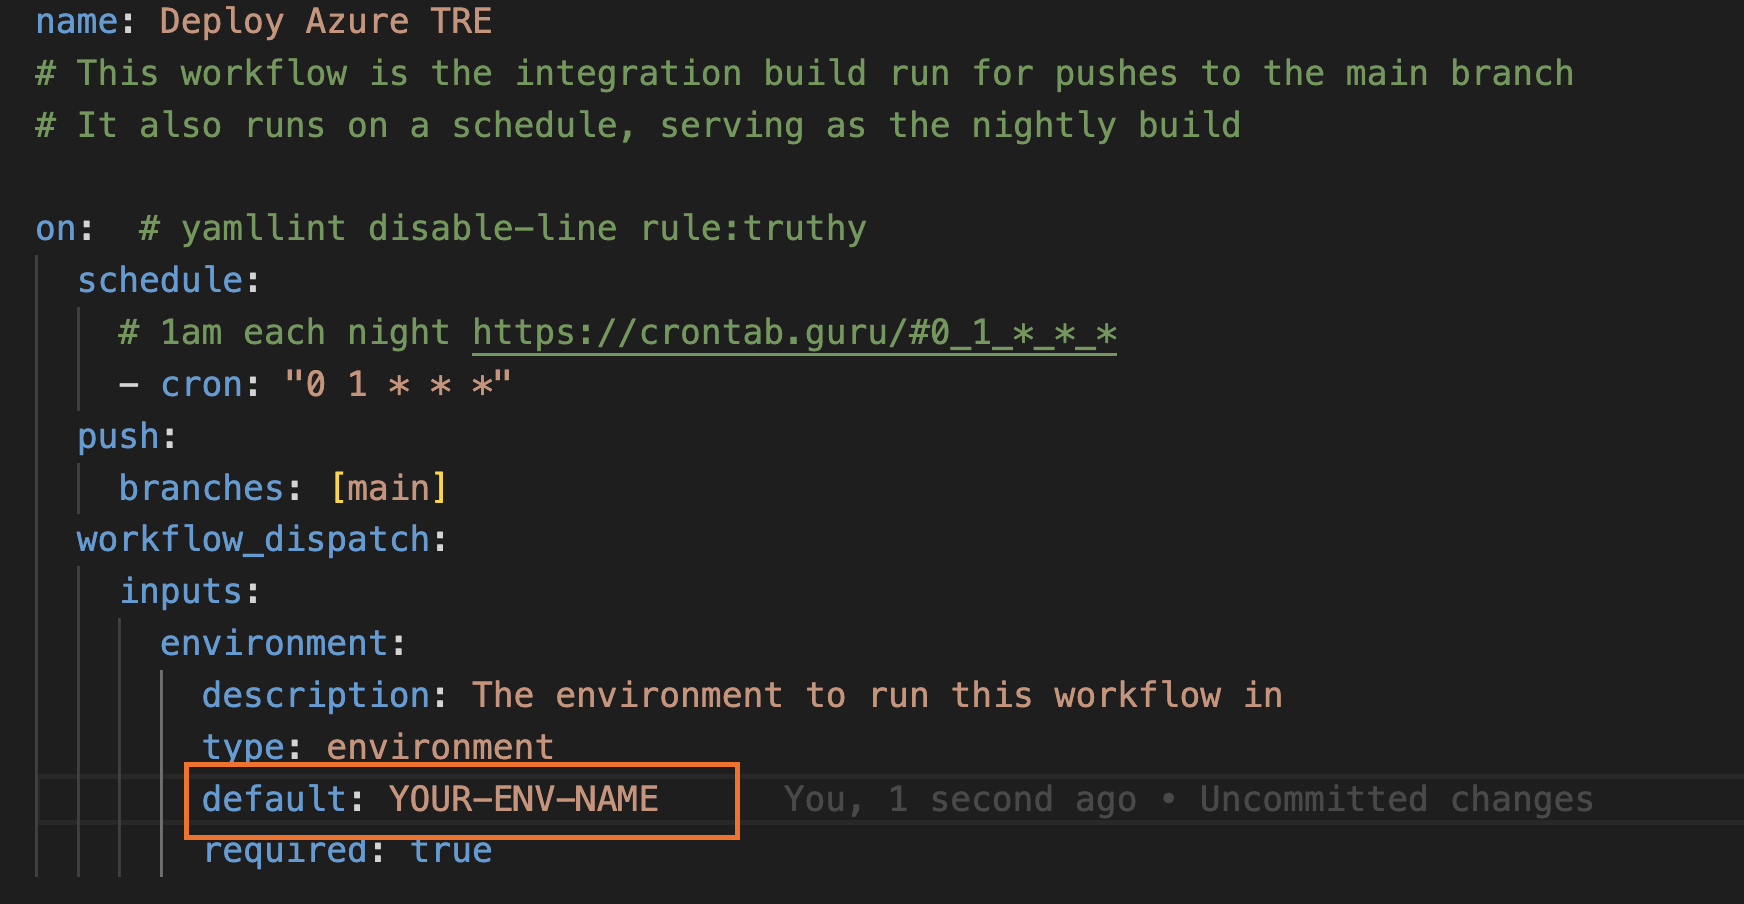Click the description text for the environment input

pyautogui.click(x=877, y=694)
